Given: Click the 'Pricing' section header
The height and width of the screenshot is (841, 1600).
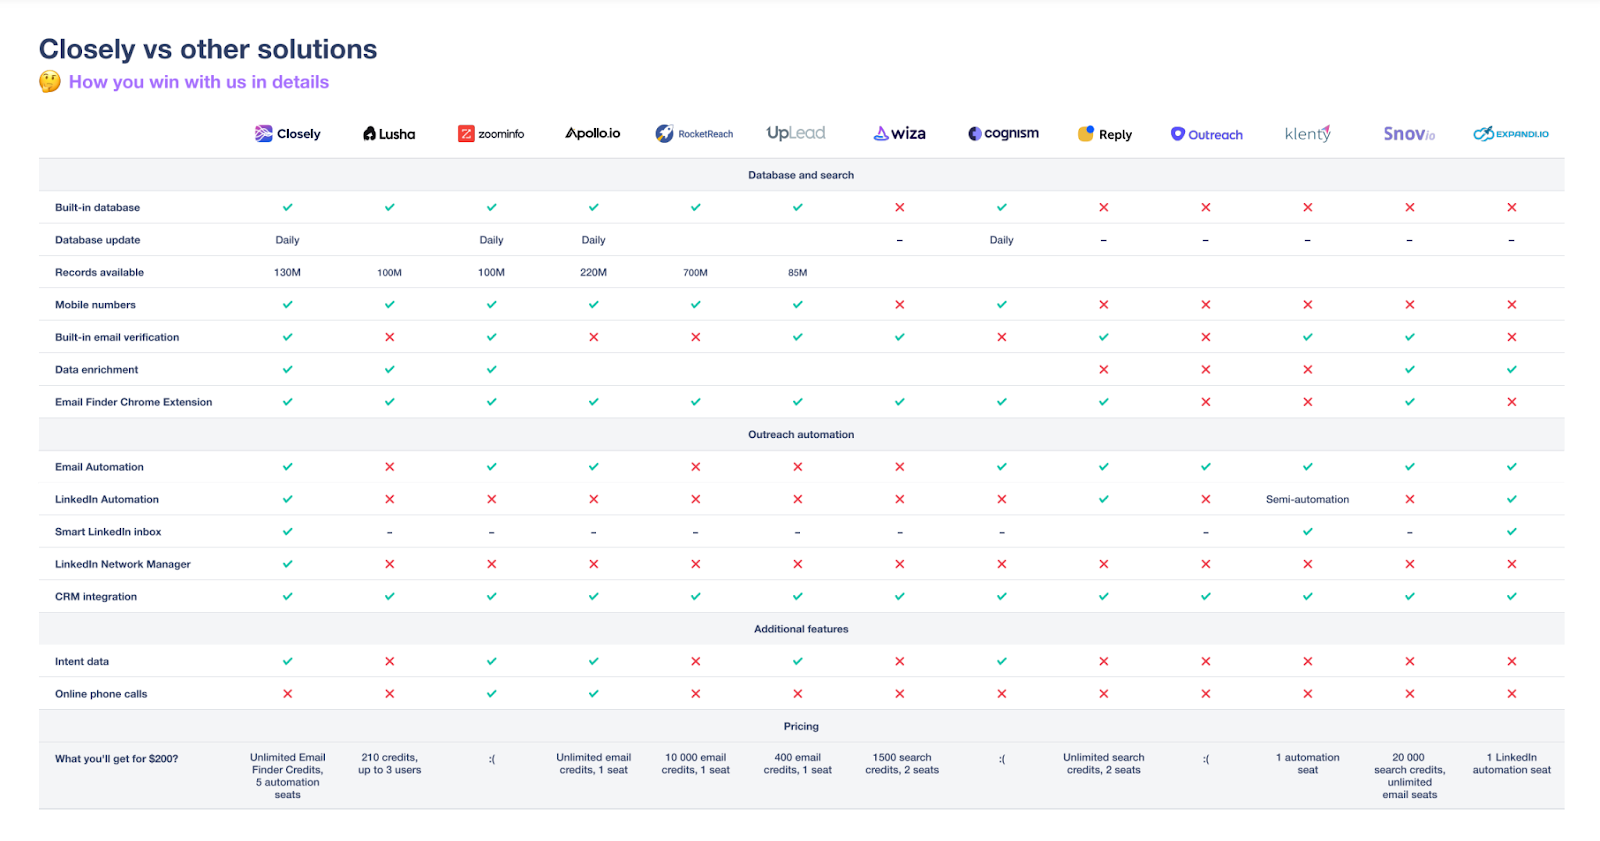Looking at the screenshot, I should [801, 727].
